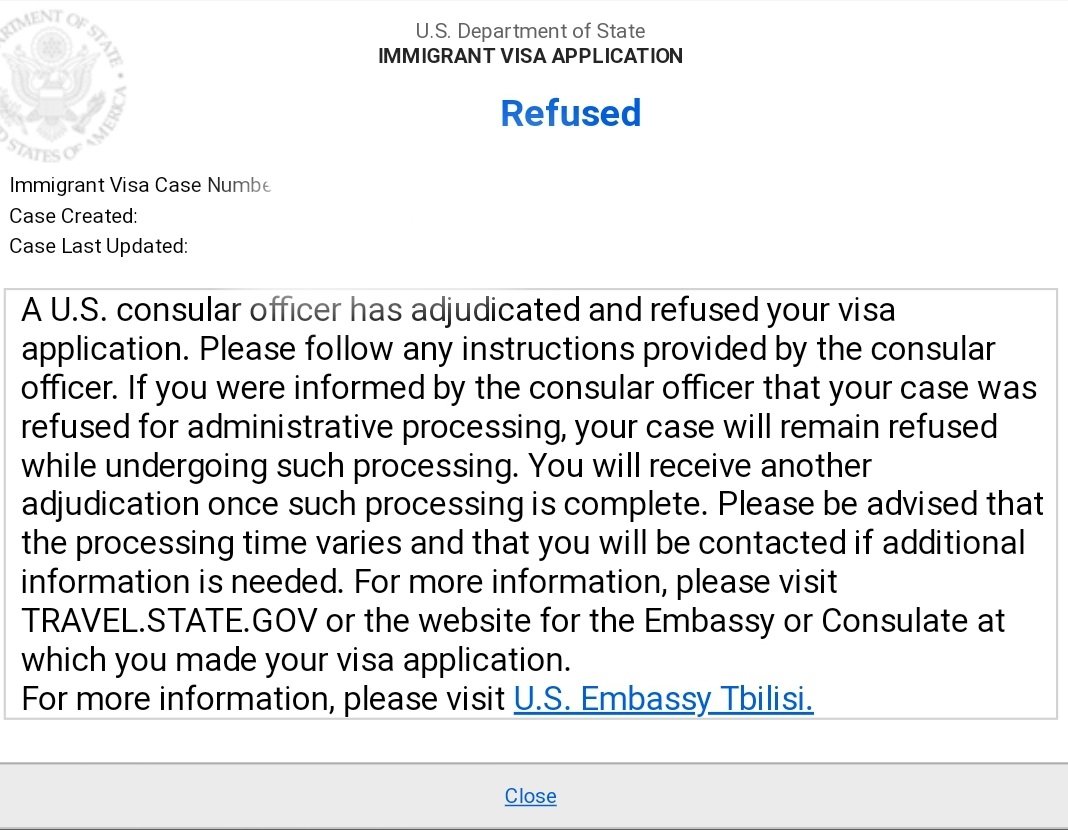The width and height of the screenshot is (1068, 830).
Task: Click the Immigrant Visa Case Number label
Action: coord(140,185)
